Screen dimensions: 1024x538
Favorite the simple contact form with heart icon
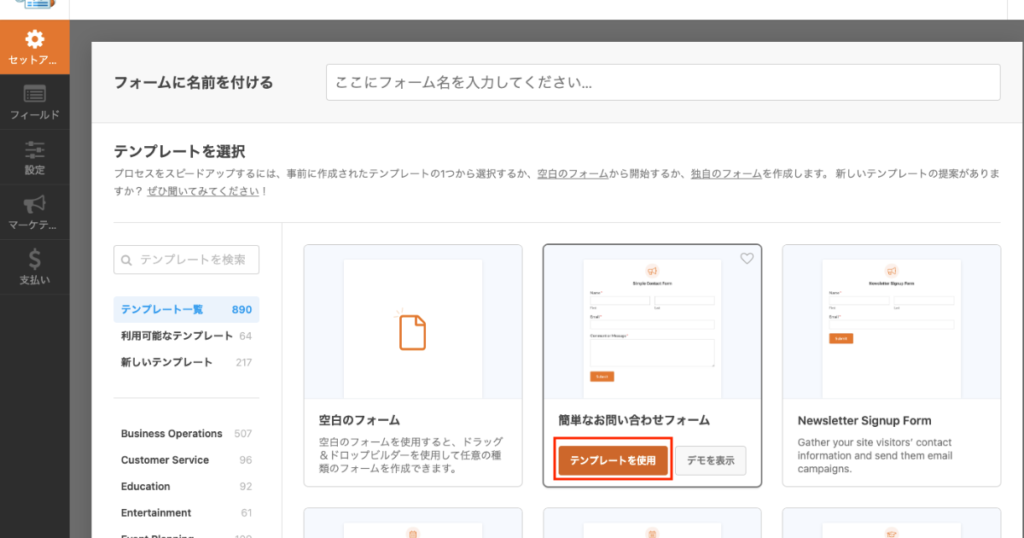pos(747,259)
